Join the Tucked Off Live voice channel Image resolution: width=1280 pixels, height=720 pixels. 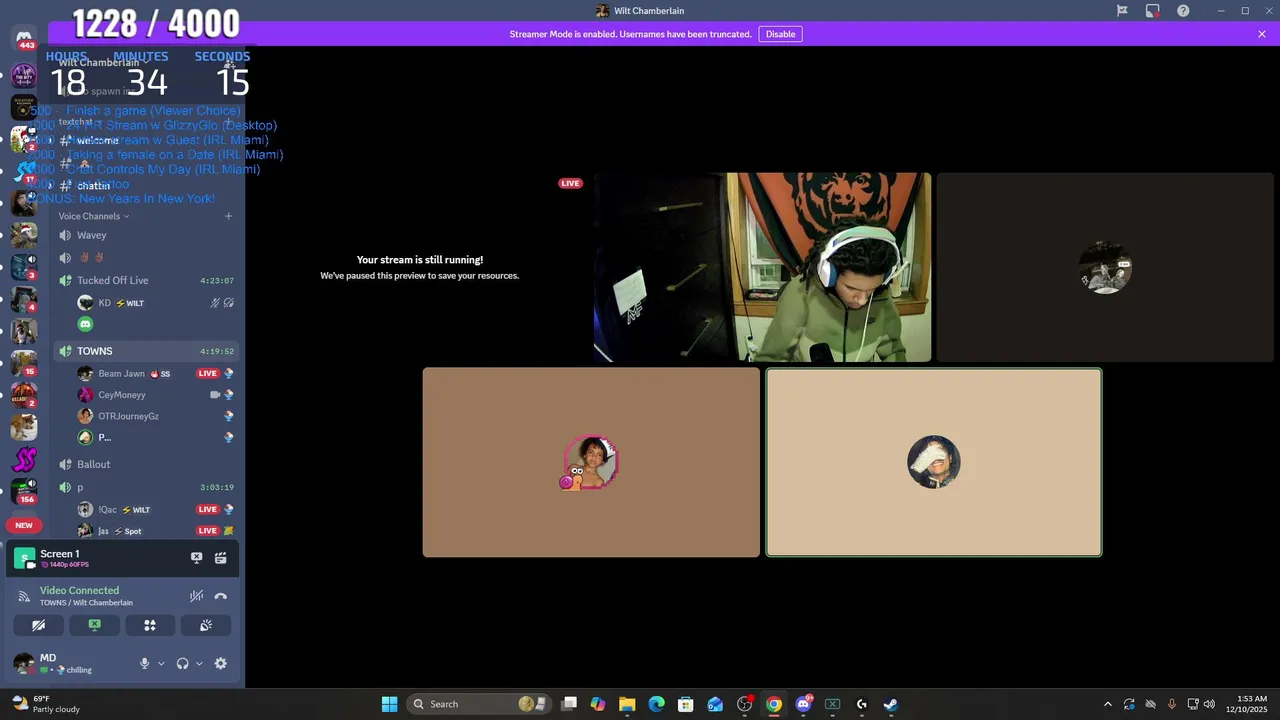pyautogui.click(x=146, y=281)
